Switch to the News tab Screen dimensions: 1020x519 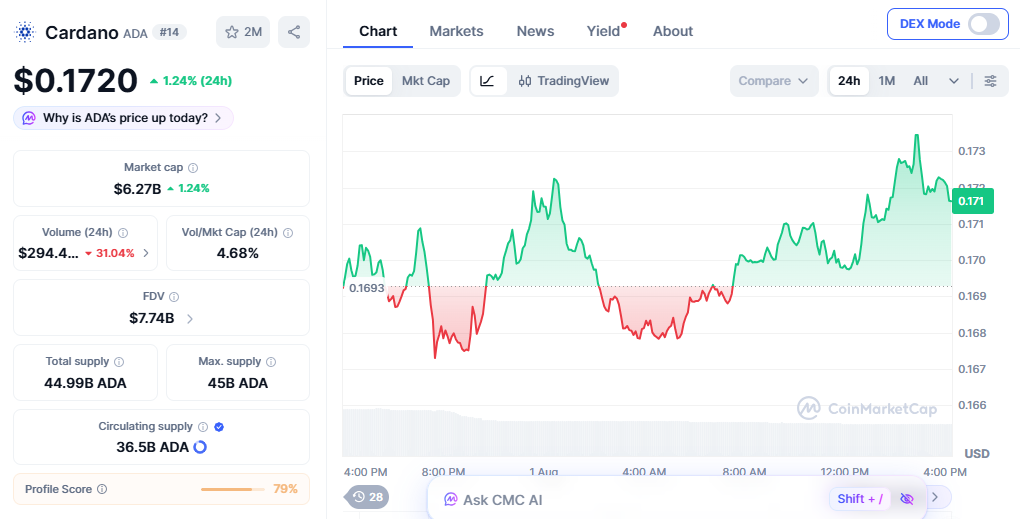[x=535, y=31]
